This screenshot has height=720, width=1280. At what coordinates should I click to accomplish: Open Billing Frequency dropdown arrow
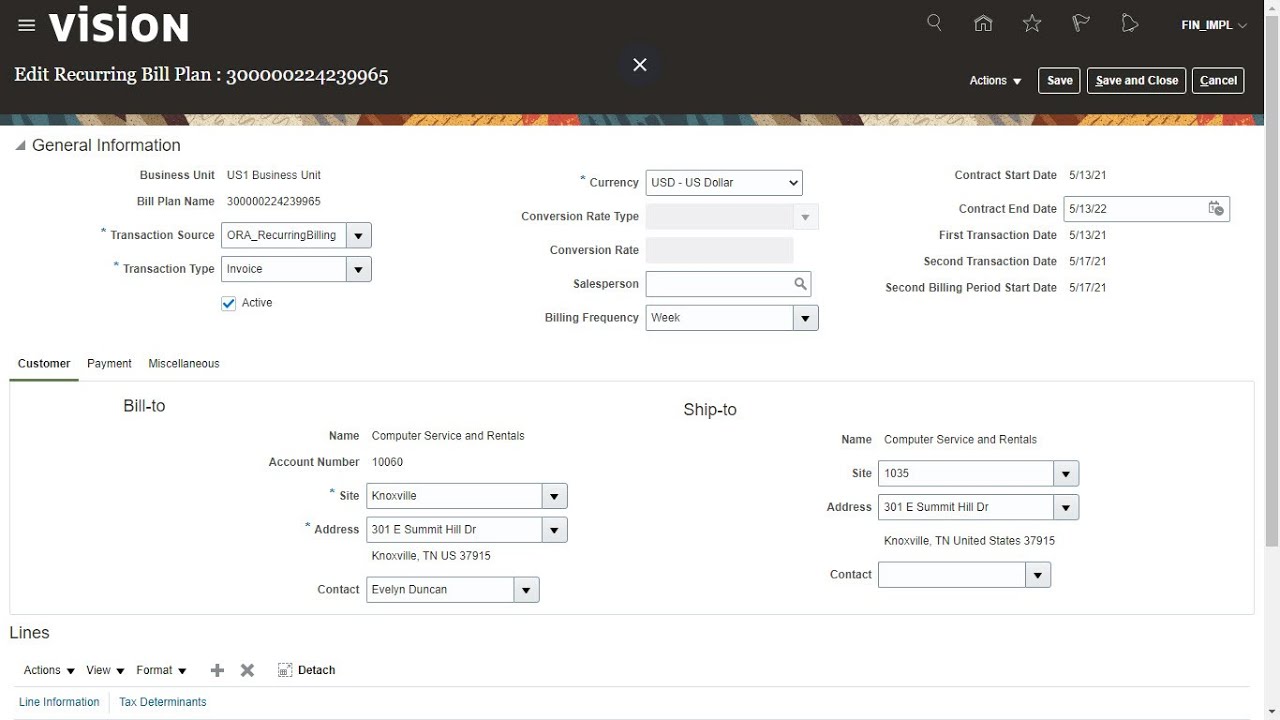click(x=806, y=318)
